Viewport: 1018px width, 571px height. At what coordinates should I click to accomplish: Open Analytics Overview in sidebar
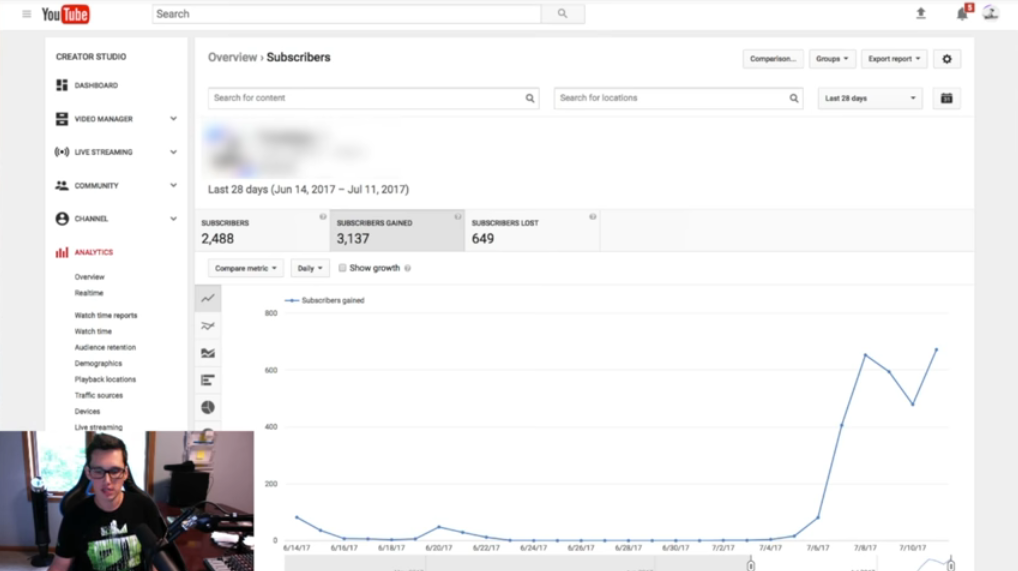coord(89,277)
